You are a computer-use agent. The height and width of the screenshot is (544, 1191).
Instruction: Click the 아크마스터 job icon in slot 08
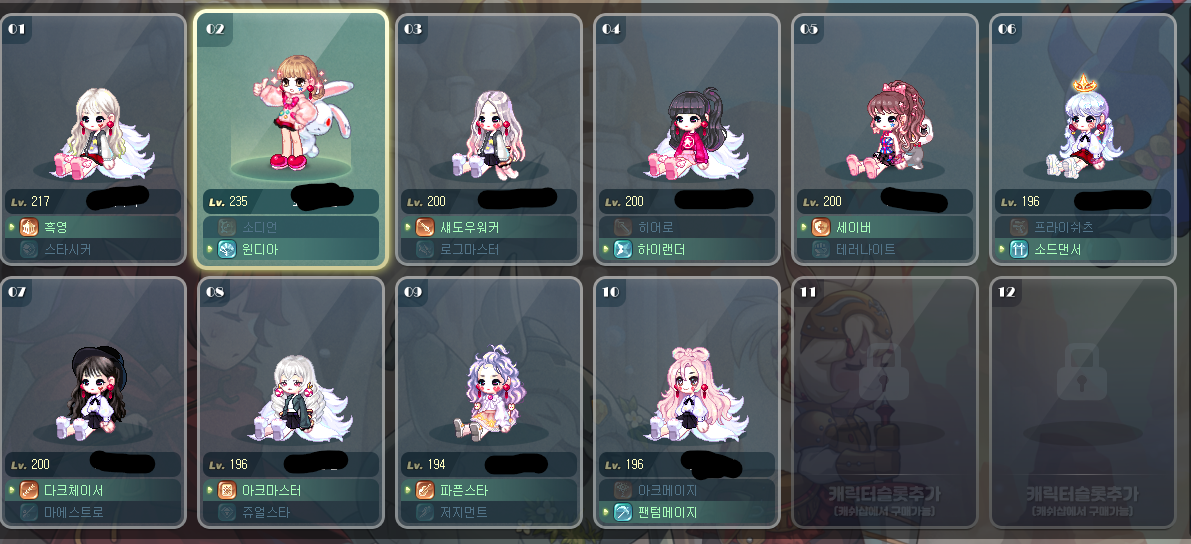(226, 490)
